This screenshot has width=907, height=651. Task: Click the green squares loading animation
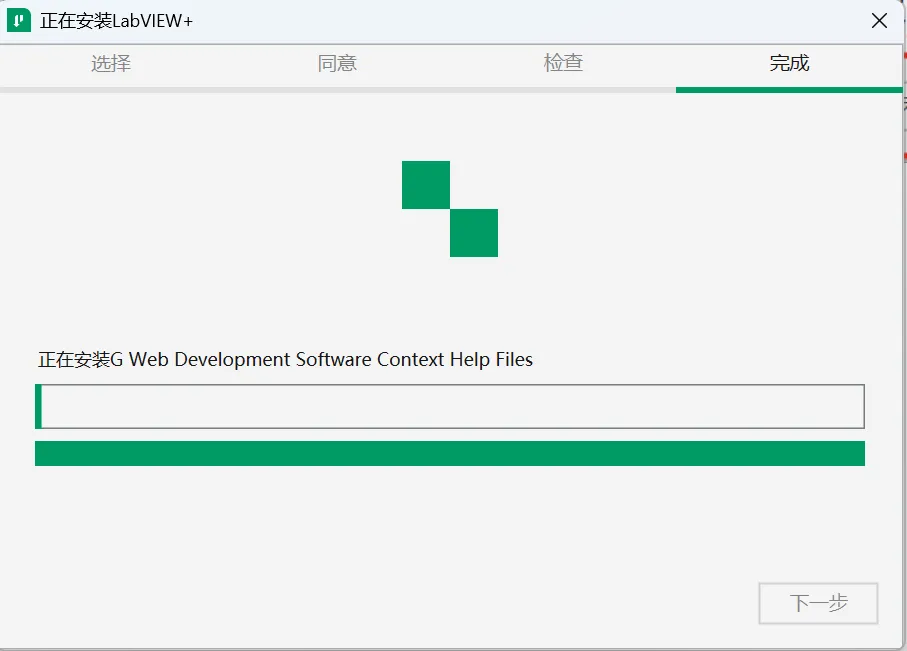[x=450, y=209]
